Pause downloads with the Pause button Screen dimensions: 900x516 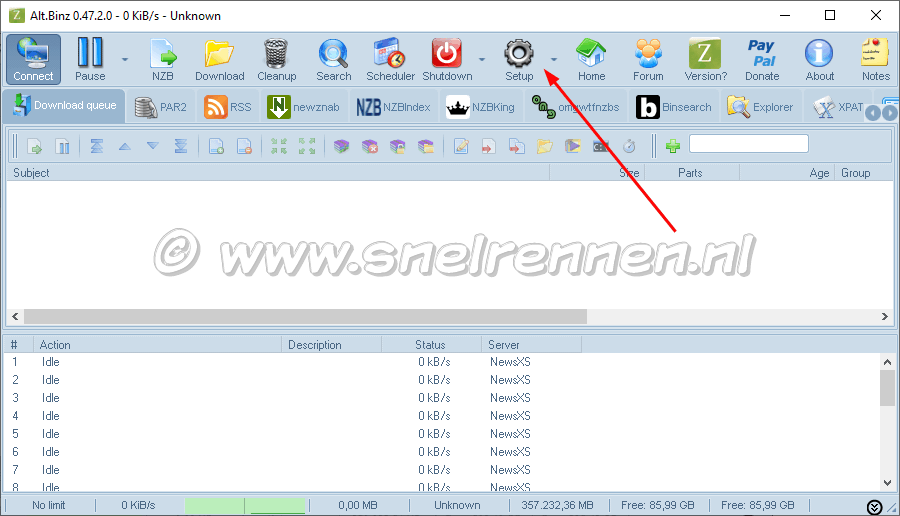(90, 59)
